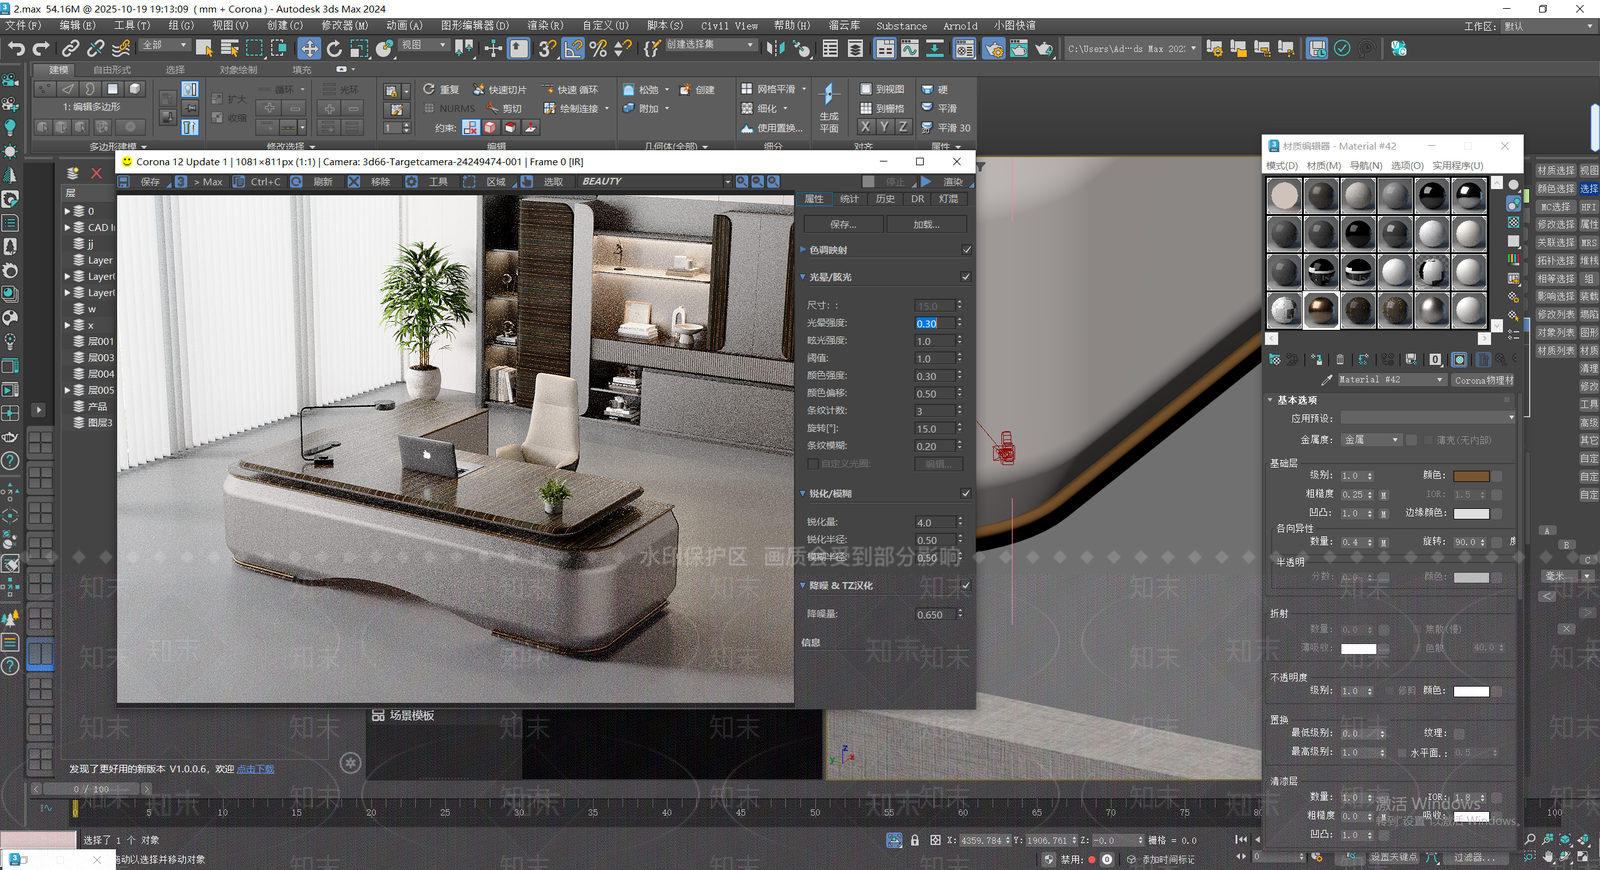Image resolution: width=1600 pixels, height=870 pixels.
Task: Click Save icon in Corona frame buffer
Action: [125, 182]
